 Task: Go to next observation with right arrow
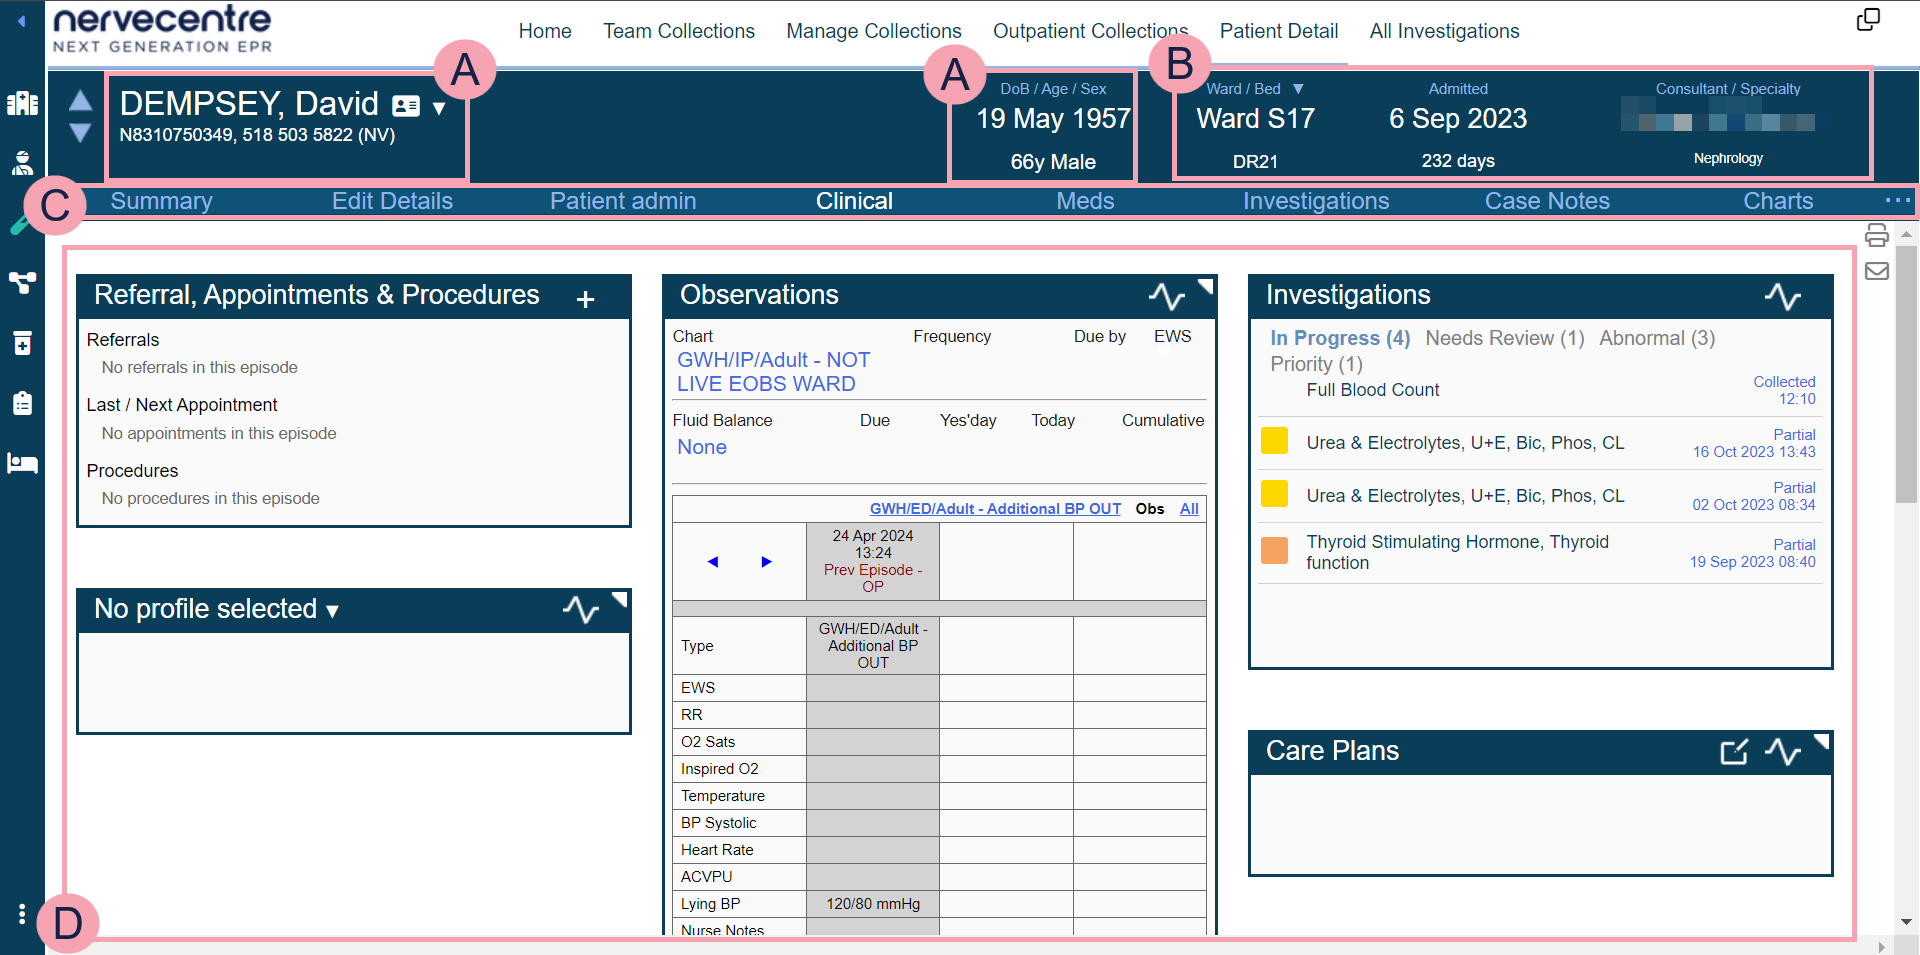(766, 562)
